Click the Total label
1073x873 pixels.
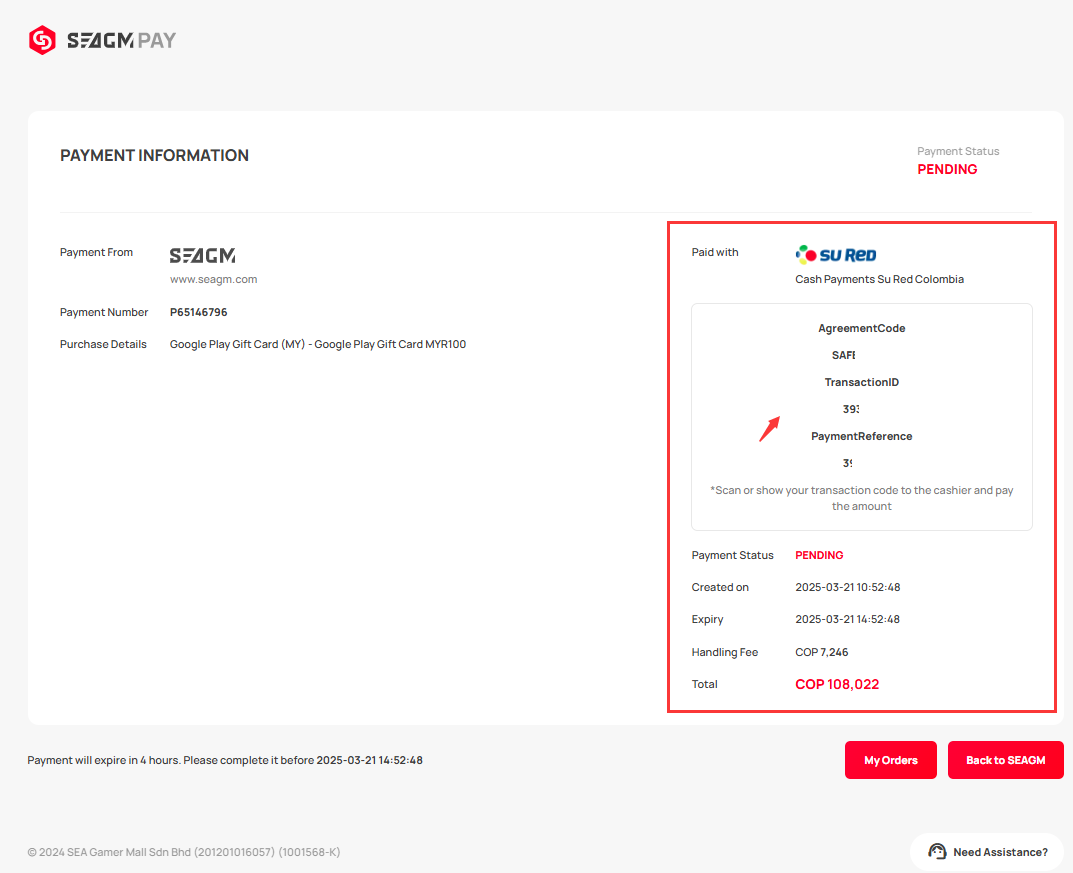[704, 684]
